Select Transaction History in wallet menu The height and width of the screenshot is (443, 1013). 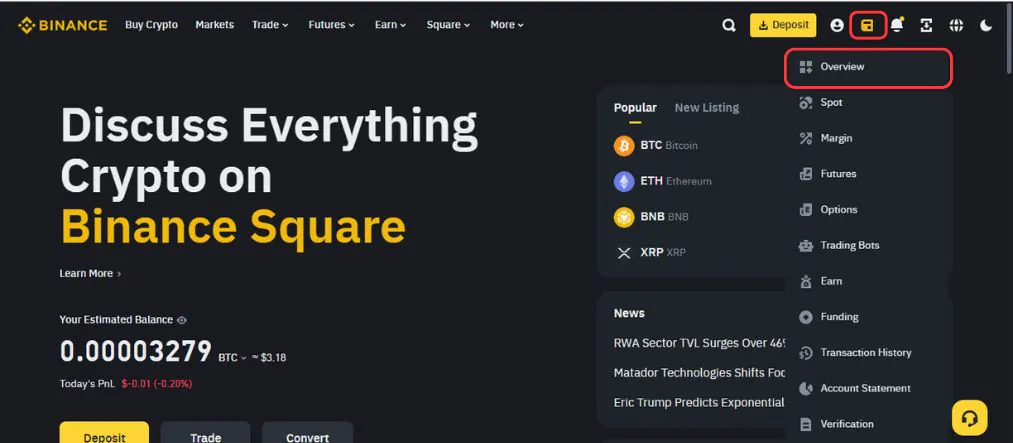point(868,353)
